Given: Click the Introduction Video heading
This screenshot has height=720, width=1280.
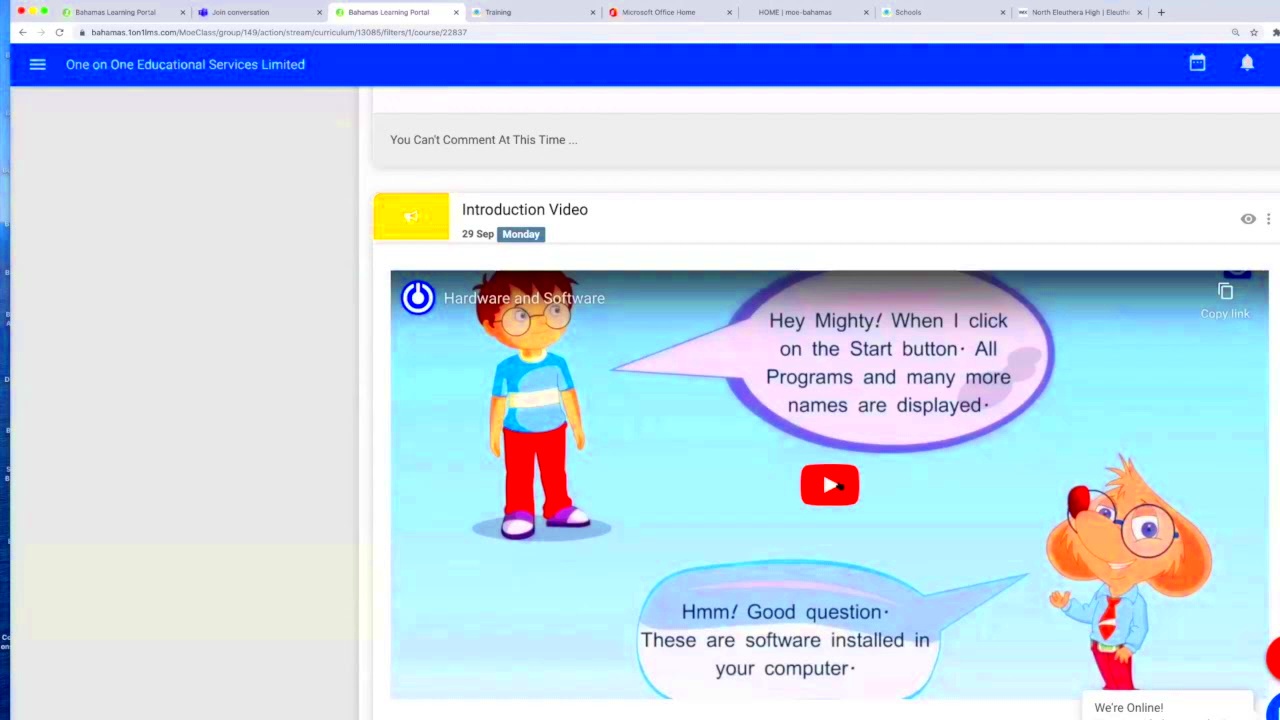Looking at the screenshot, I should click(525, 209).
